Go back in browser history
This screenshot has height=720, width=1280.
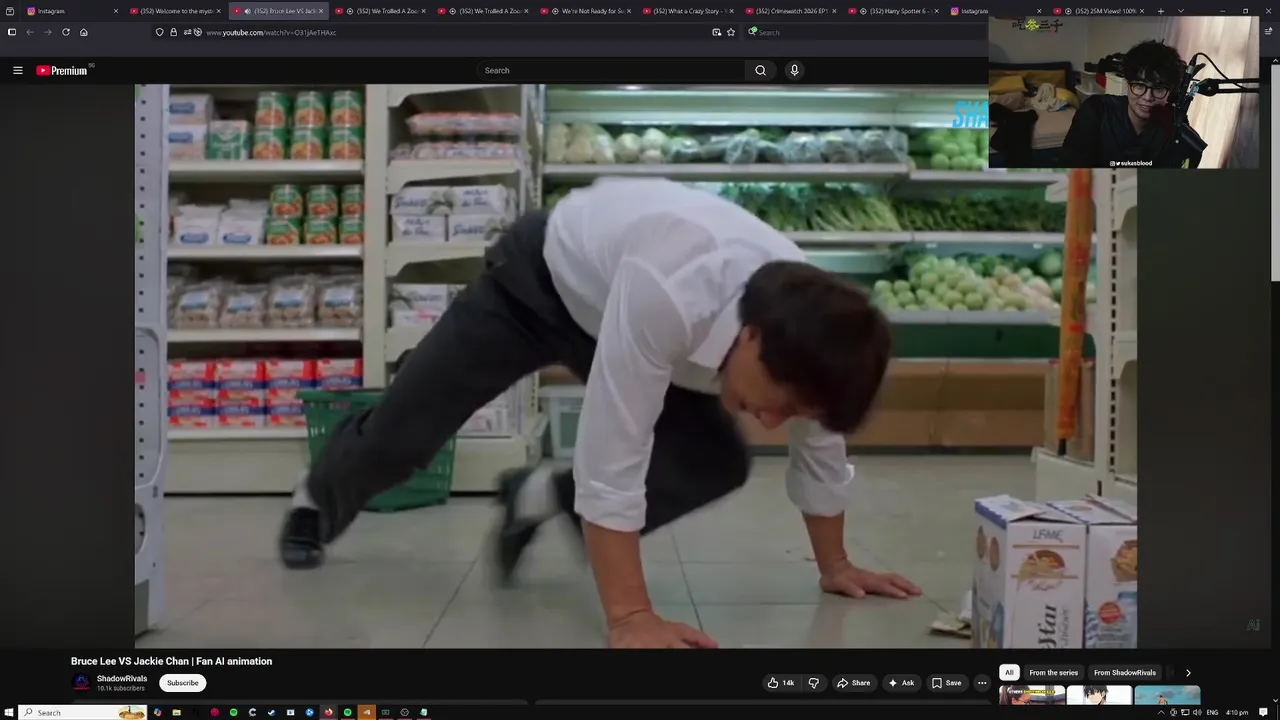coord(30,32)
